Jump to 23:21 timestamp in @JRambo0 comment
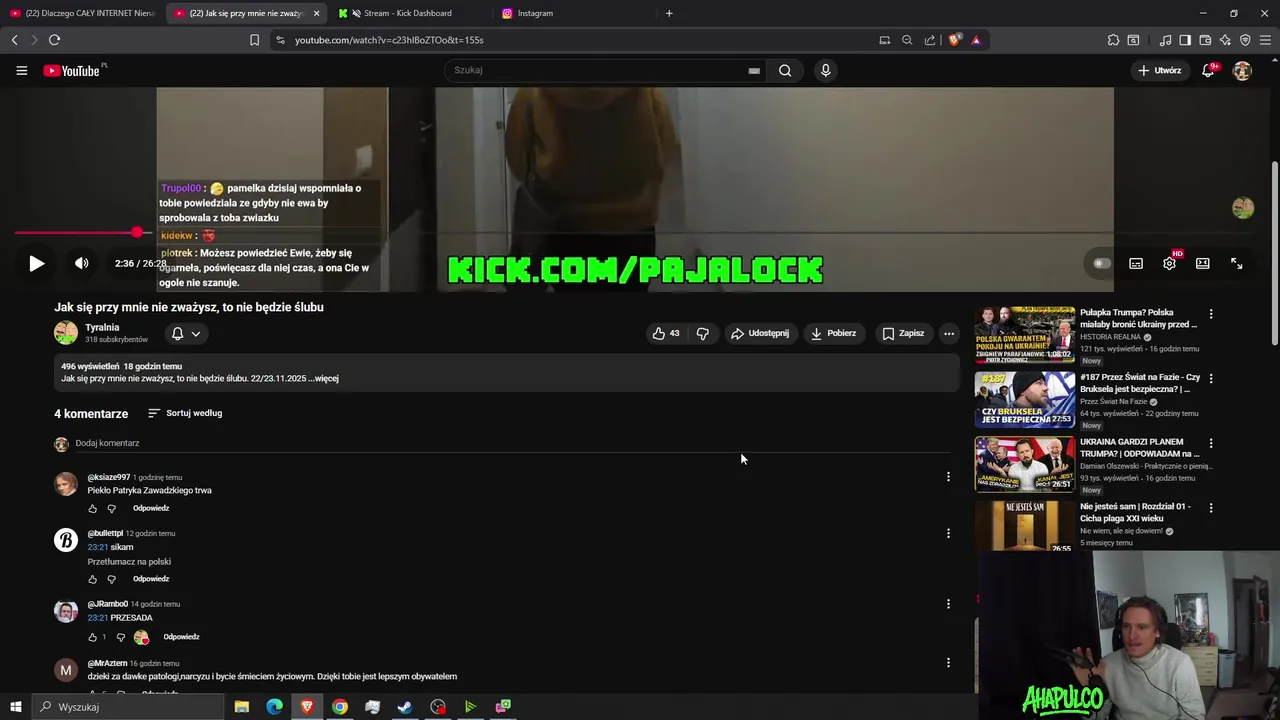Viewport: 1280px width, 720px height. pyautogui.click(x=97, y=618)
